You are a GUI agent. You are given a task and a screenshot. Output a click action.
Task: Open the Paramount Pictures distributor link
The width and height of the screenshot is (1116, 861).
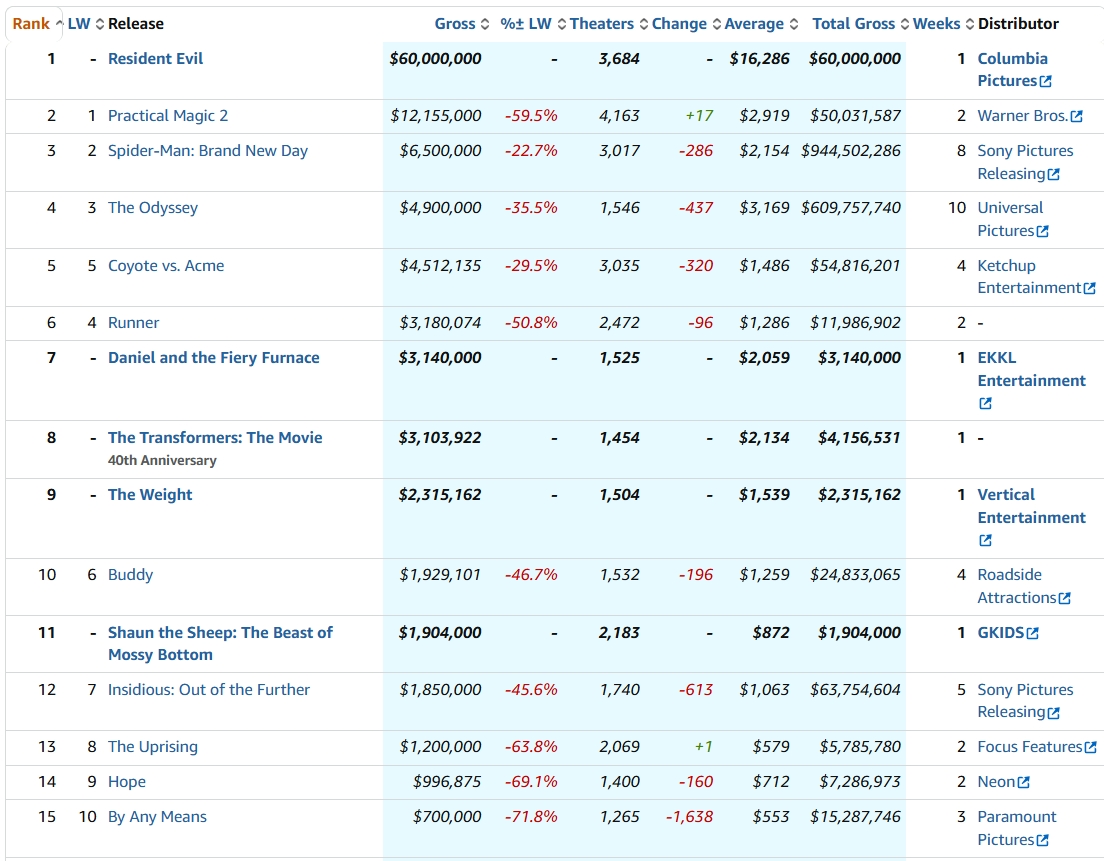[x=1016, y=828]
